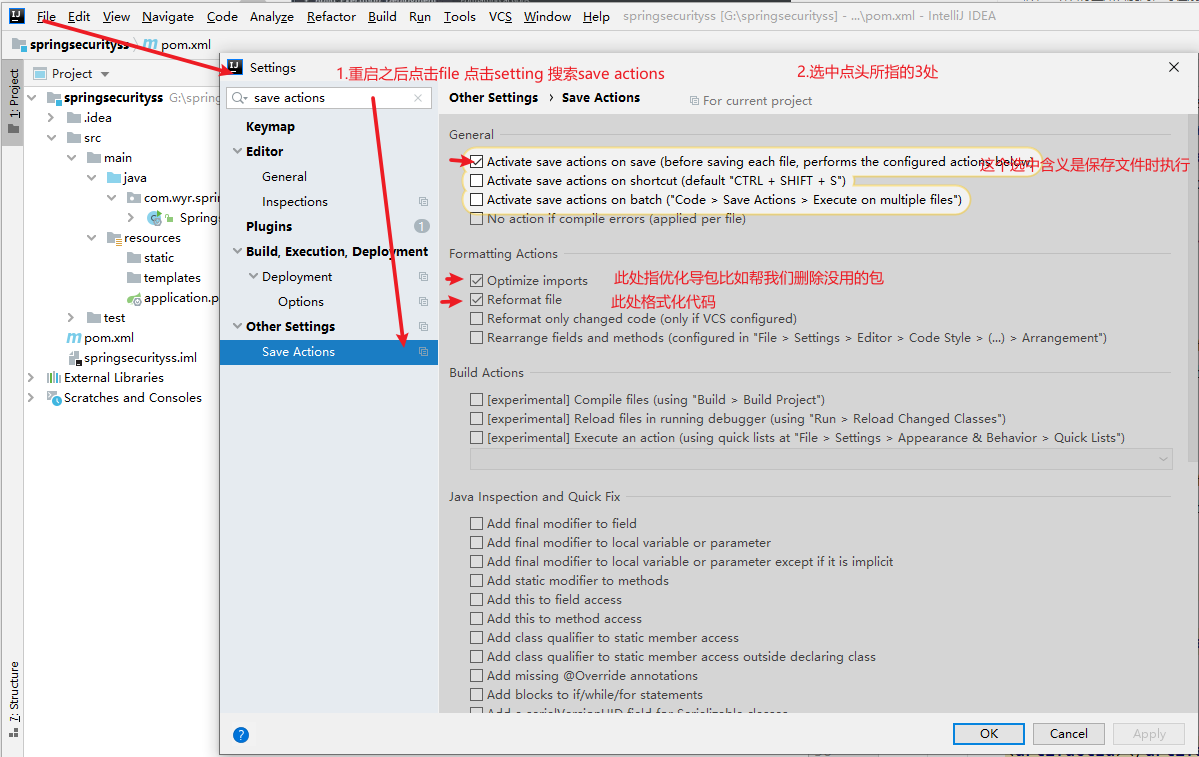Open the VCS menu

[x=500, y=16]
